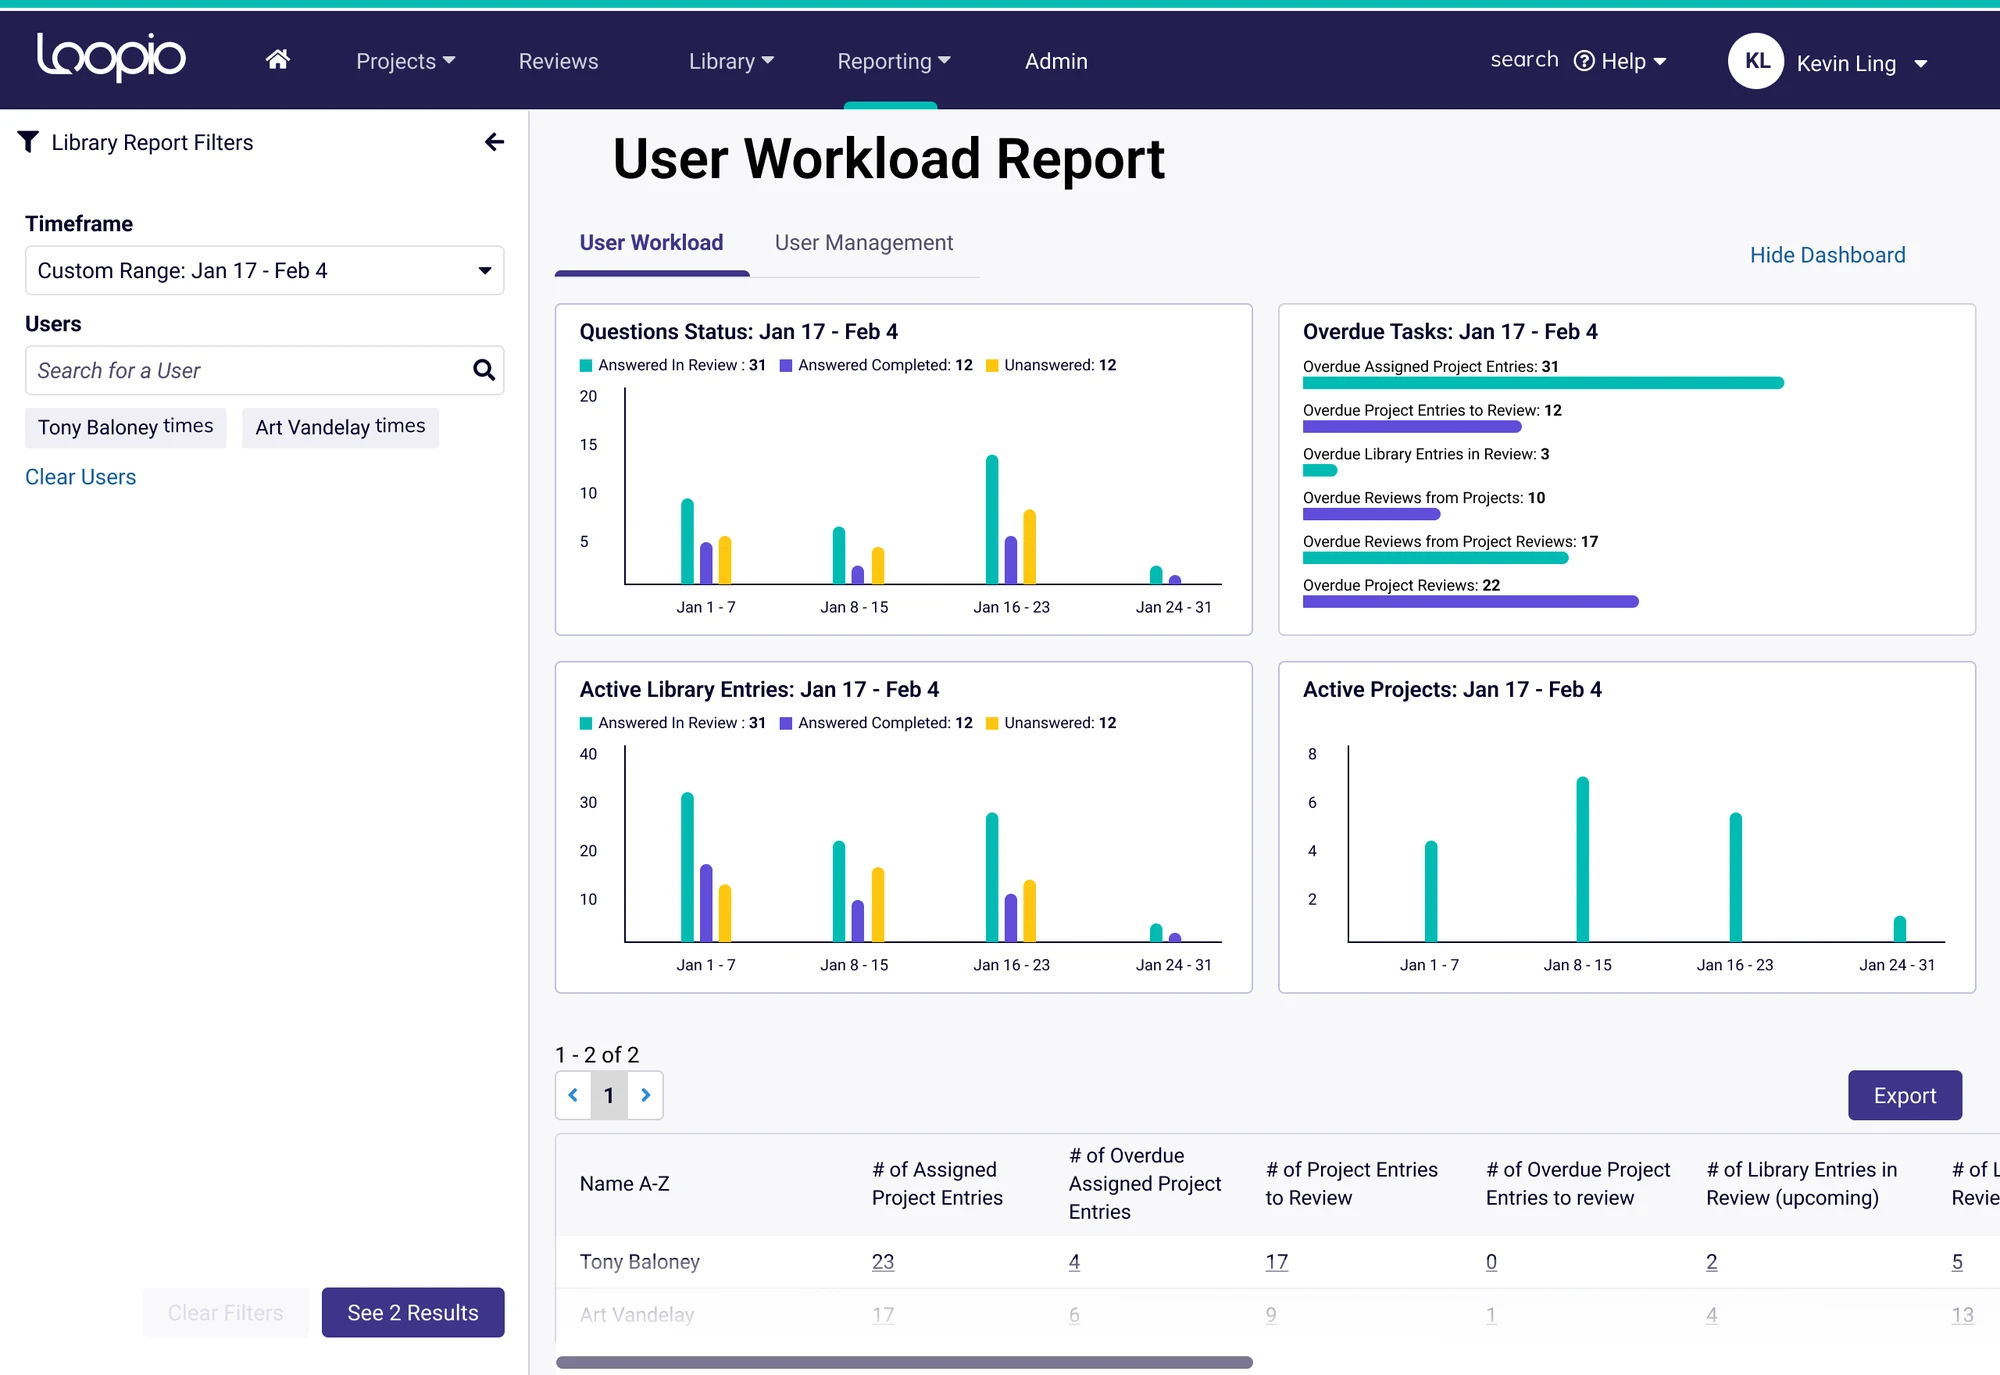Click Tony Baloney's assigned entries value 23
Image resolution: width=2000 pixels, height=1375 pixels.
(883, 1262)
